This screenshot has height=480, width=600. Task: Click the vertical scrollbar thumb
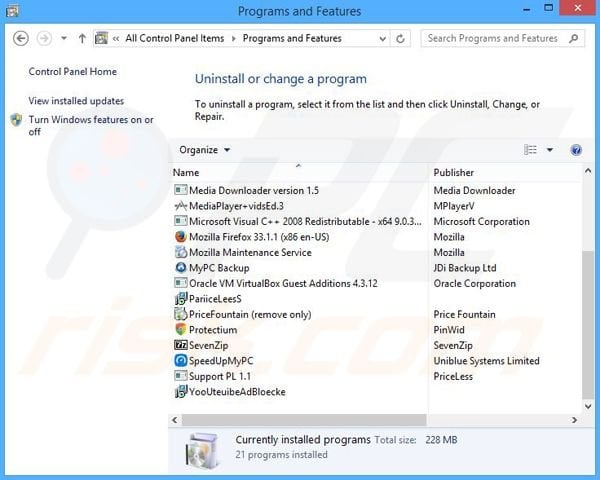(588, 325)
